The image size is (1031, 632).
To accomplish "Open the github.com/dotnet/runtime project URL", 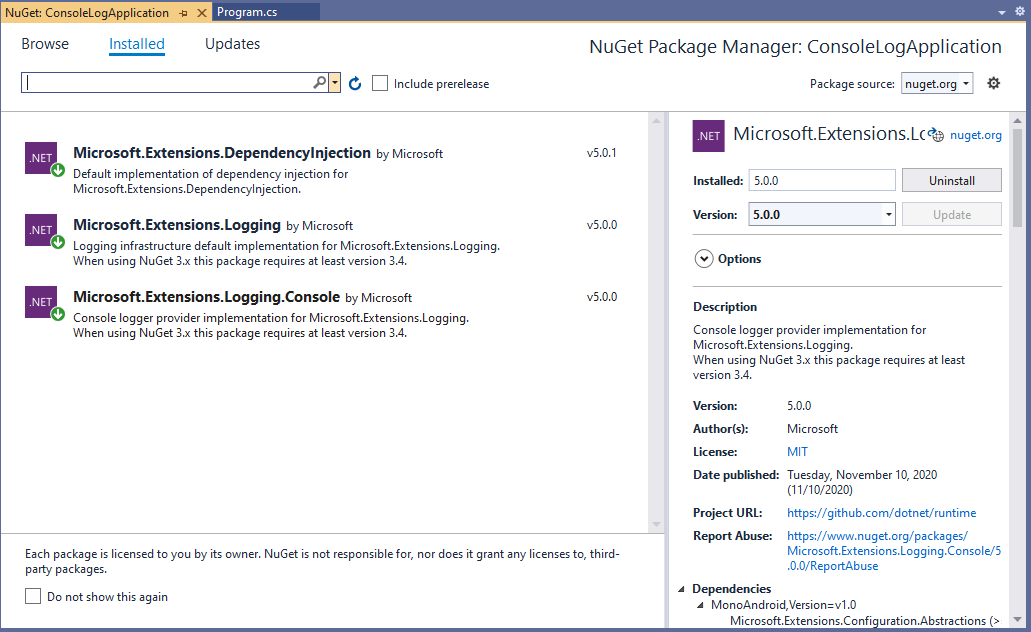I will pos(881,513).
